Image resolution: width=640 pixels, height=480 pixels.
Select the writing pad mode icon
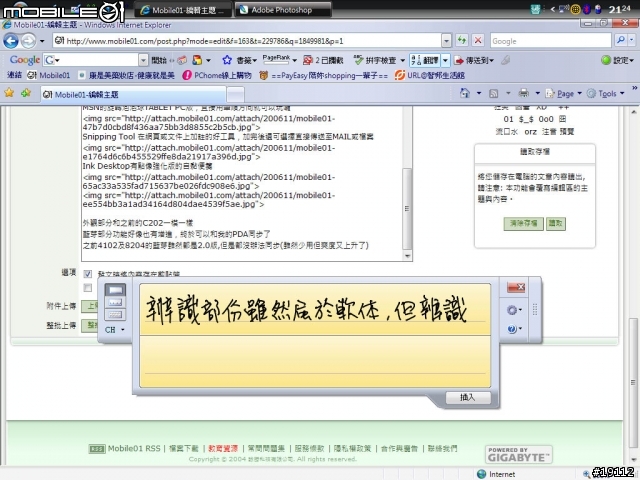116,290
